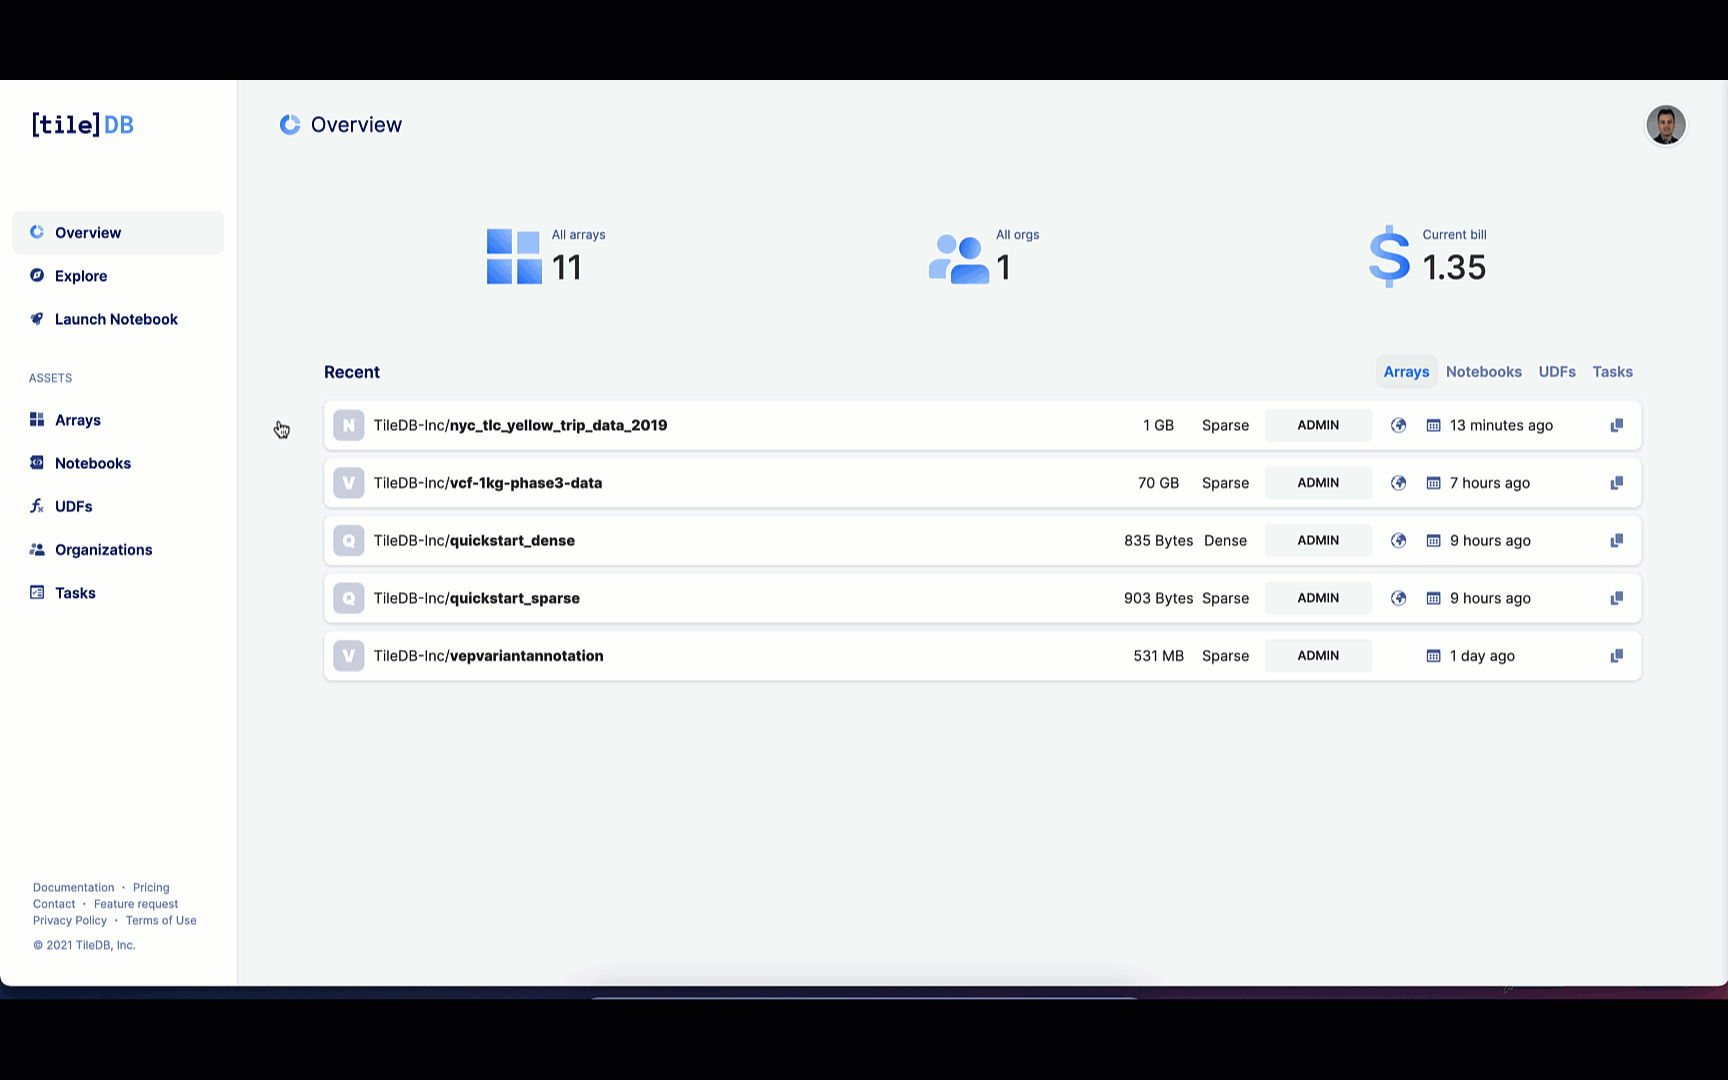The height and width of the screenshot is (1080, 1728).
Task: Click calendar icon on nyc_tlc_yellow_trip_data_2019 row
Action: point(1433,425)
